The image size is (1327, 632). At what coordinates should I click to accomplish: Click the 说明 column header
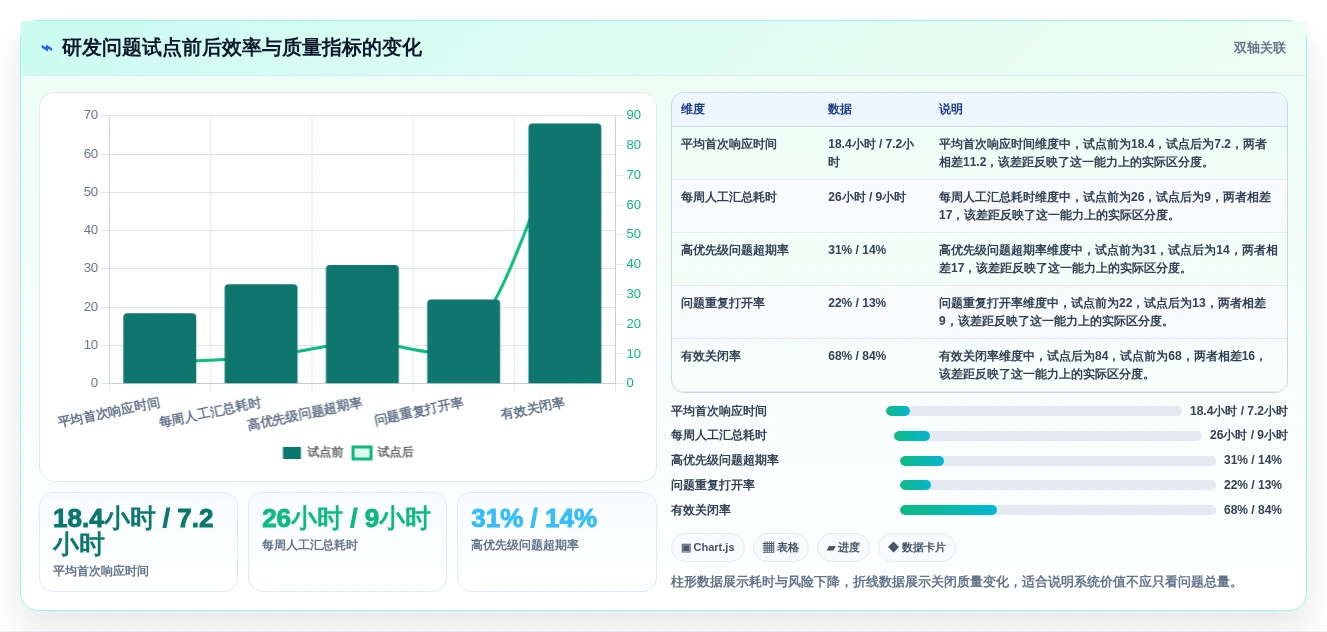coord(951,109)
